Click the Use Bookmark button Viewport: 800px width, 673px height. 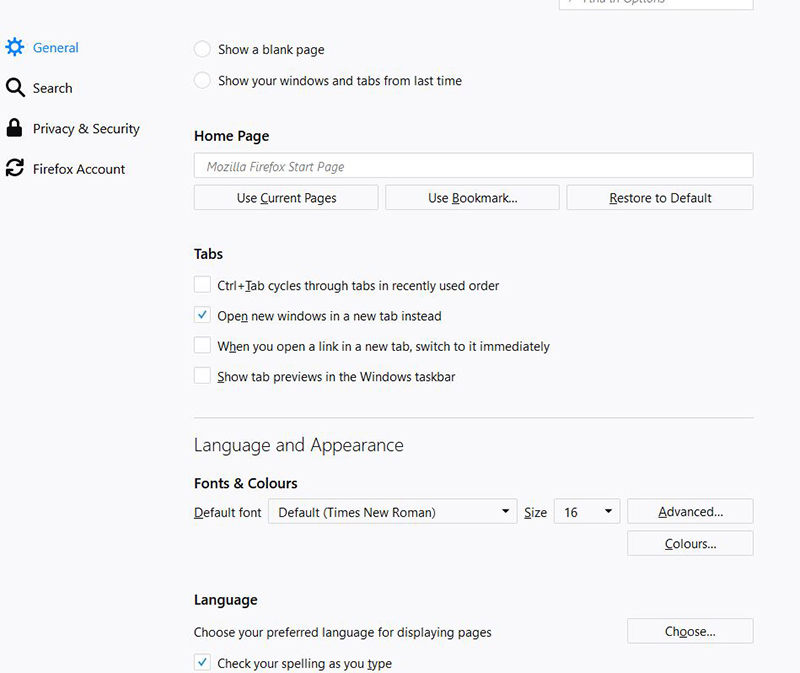(472, 198)
